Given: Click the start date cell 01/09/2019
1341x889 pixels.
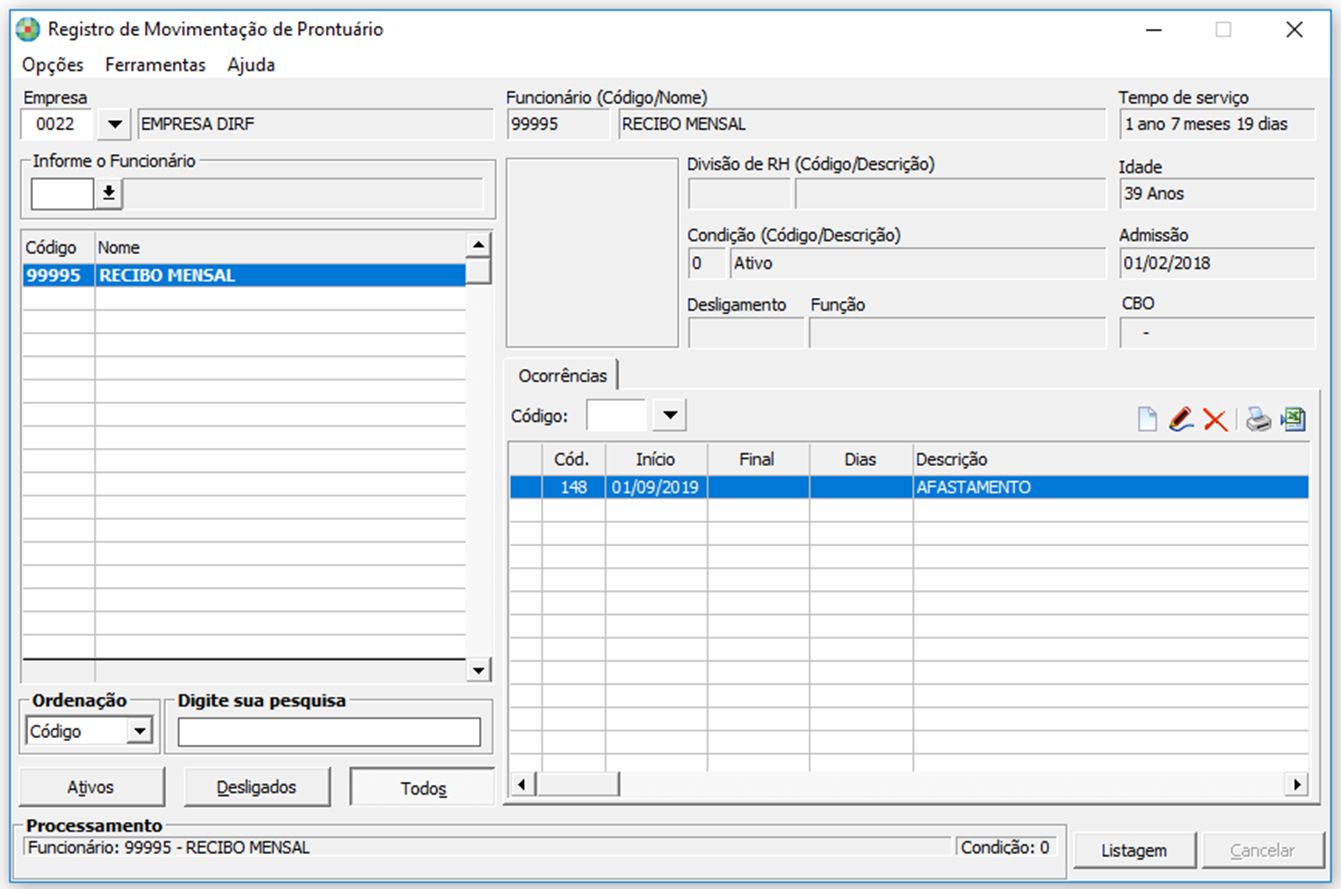Looking at the screenshot, I should (x=656, y=488).
